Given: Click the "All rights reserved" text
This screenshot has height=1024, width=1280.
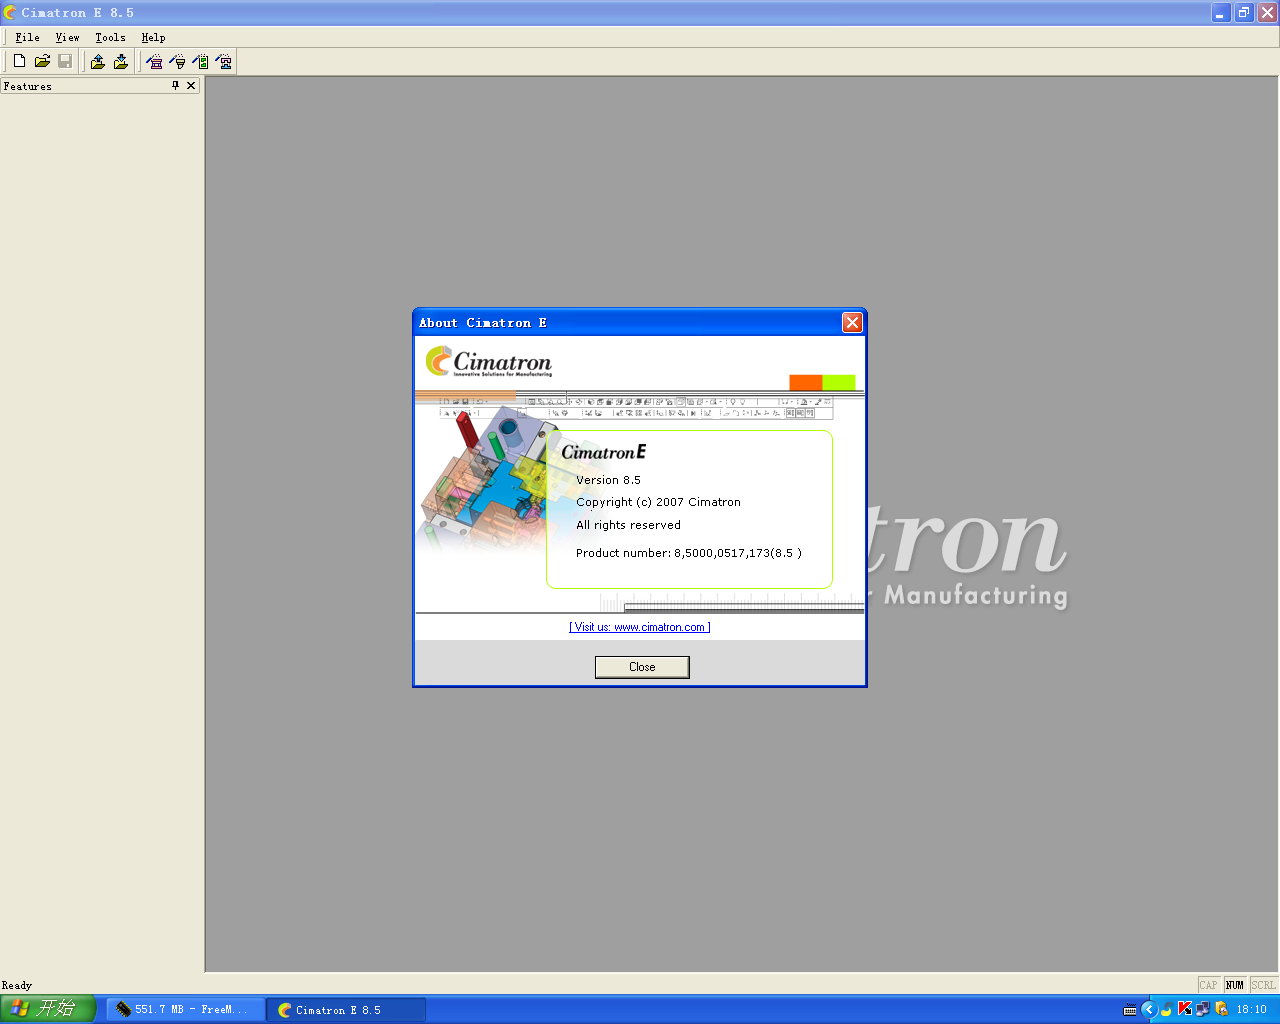Looking at the screenshot, I should point(628,525).
